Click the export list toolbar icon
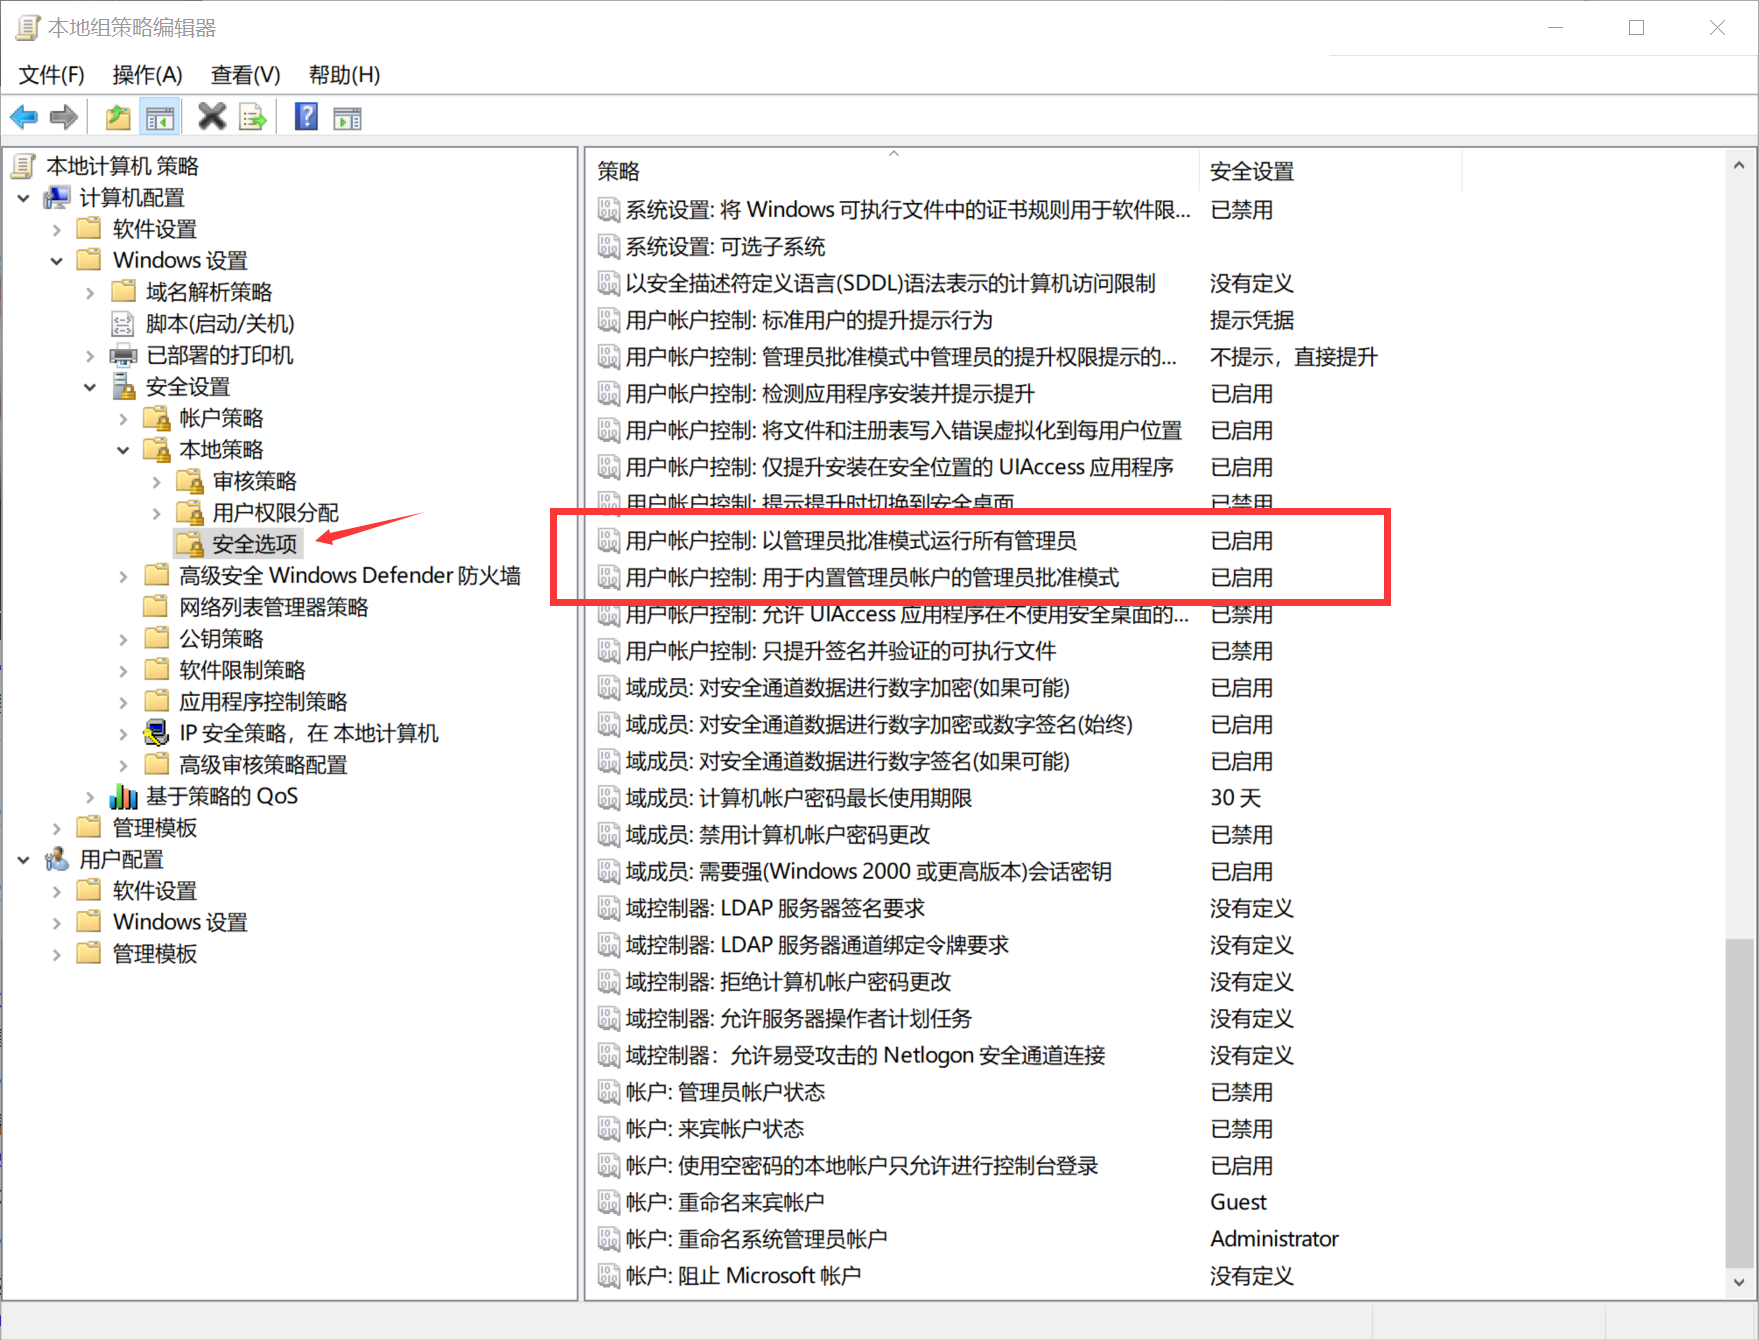The image size is (1759, 1340). (252, 116)
